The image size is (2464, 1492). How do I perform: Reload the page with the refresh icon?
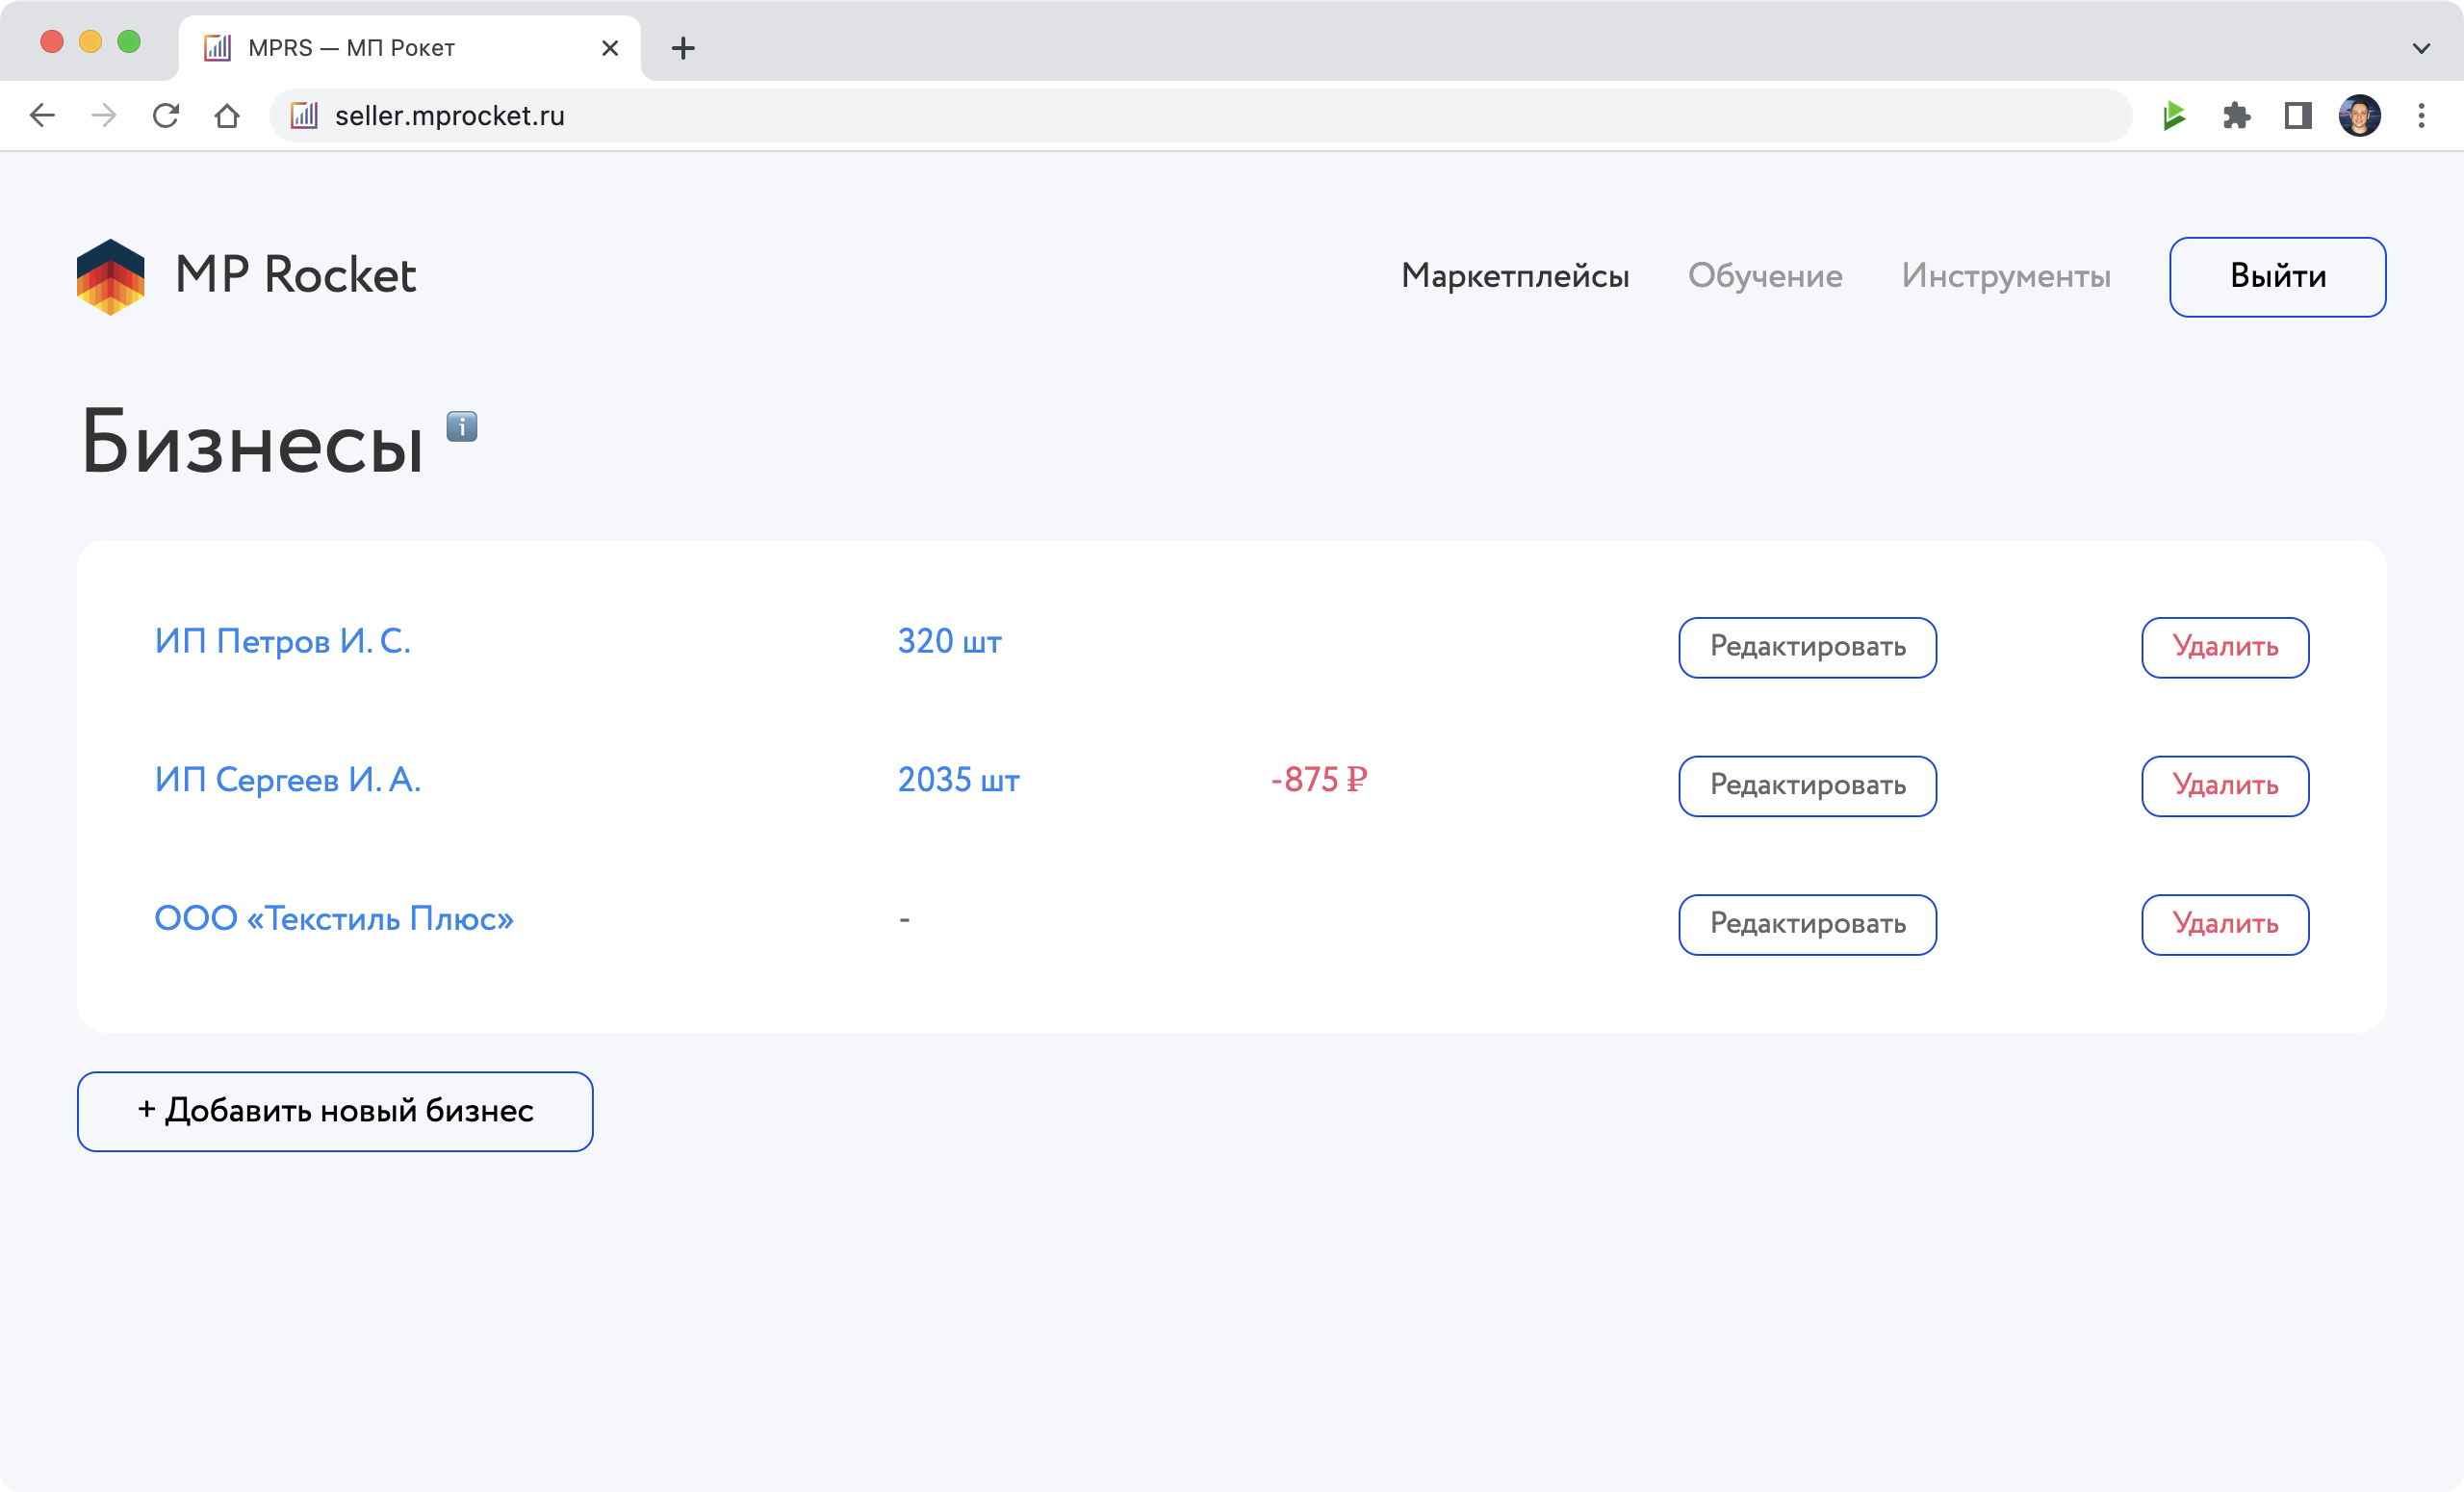(x=166, y=116)
